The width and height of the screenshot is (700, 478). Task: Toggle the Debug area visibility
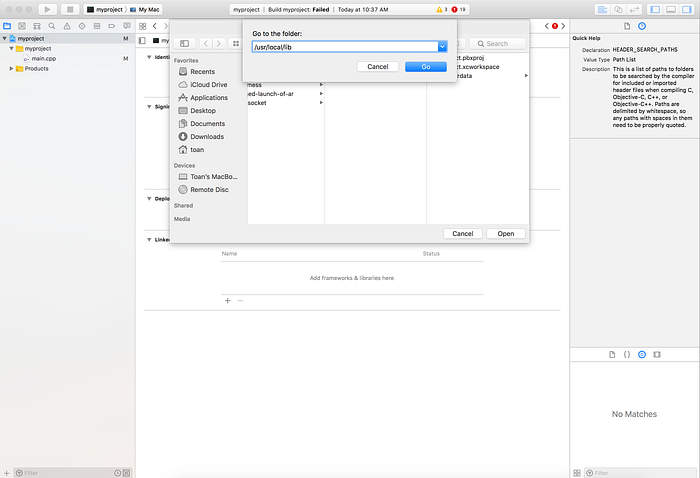point(671,9)
